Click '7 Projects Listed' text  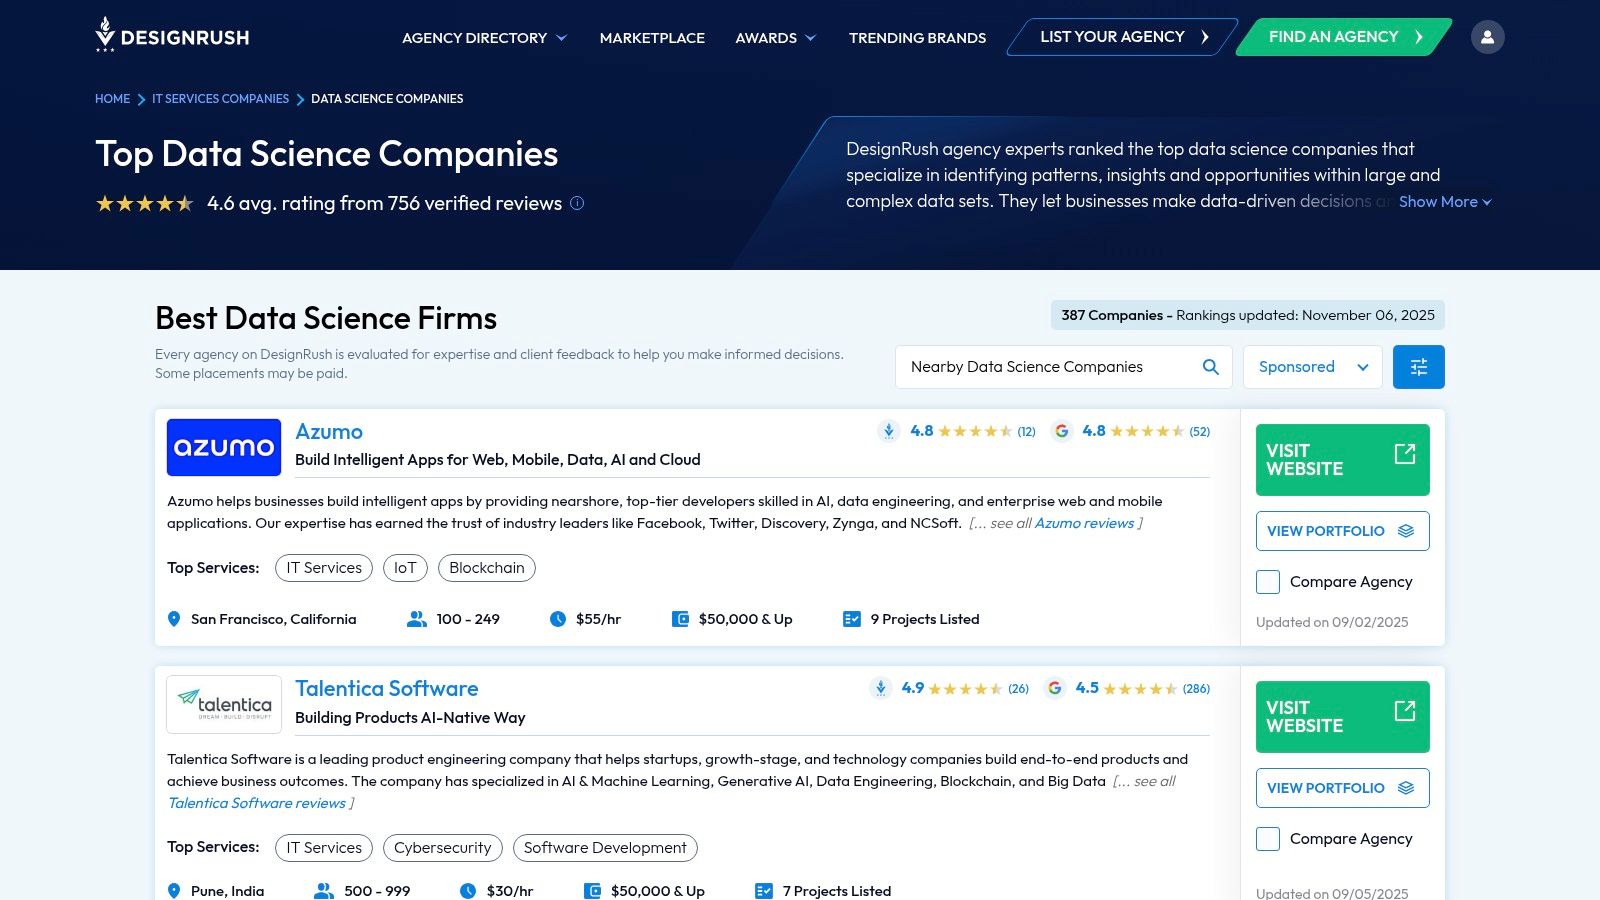coord(837,891)
